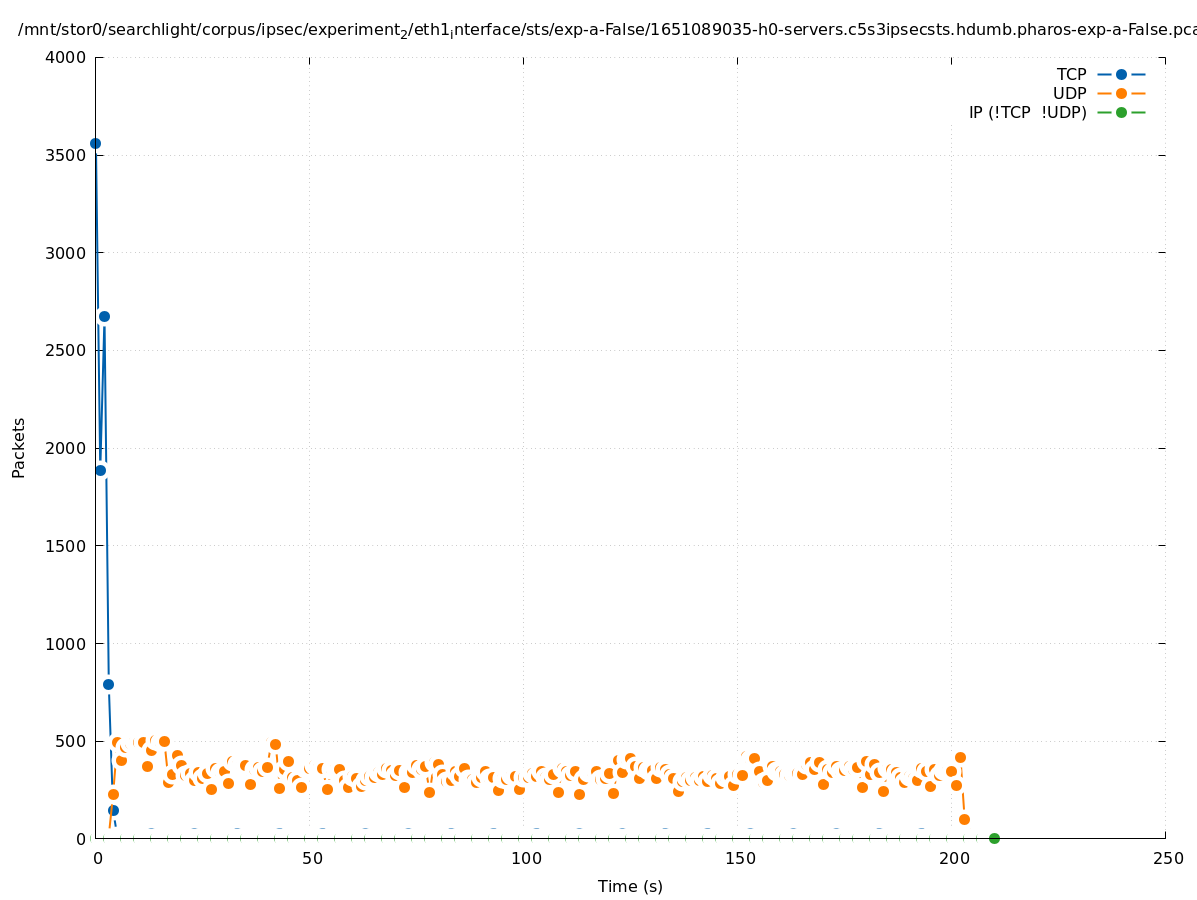This screenshot has height=900, width=1197.
Task: Click the 100 x-axis tick label
Action: (x=526, y=858)
